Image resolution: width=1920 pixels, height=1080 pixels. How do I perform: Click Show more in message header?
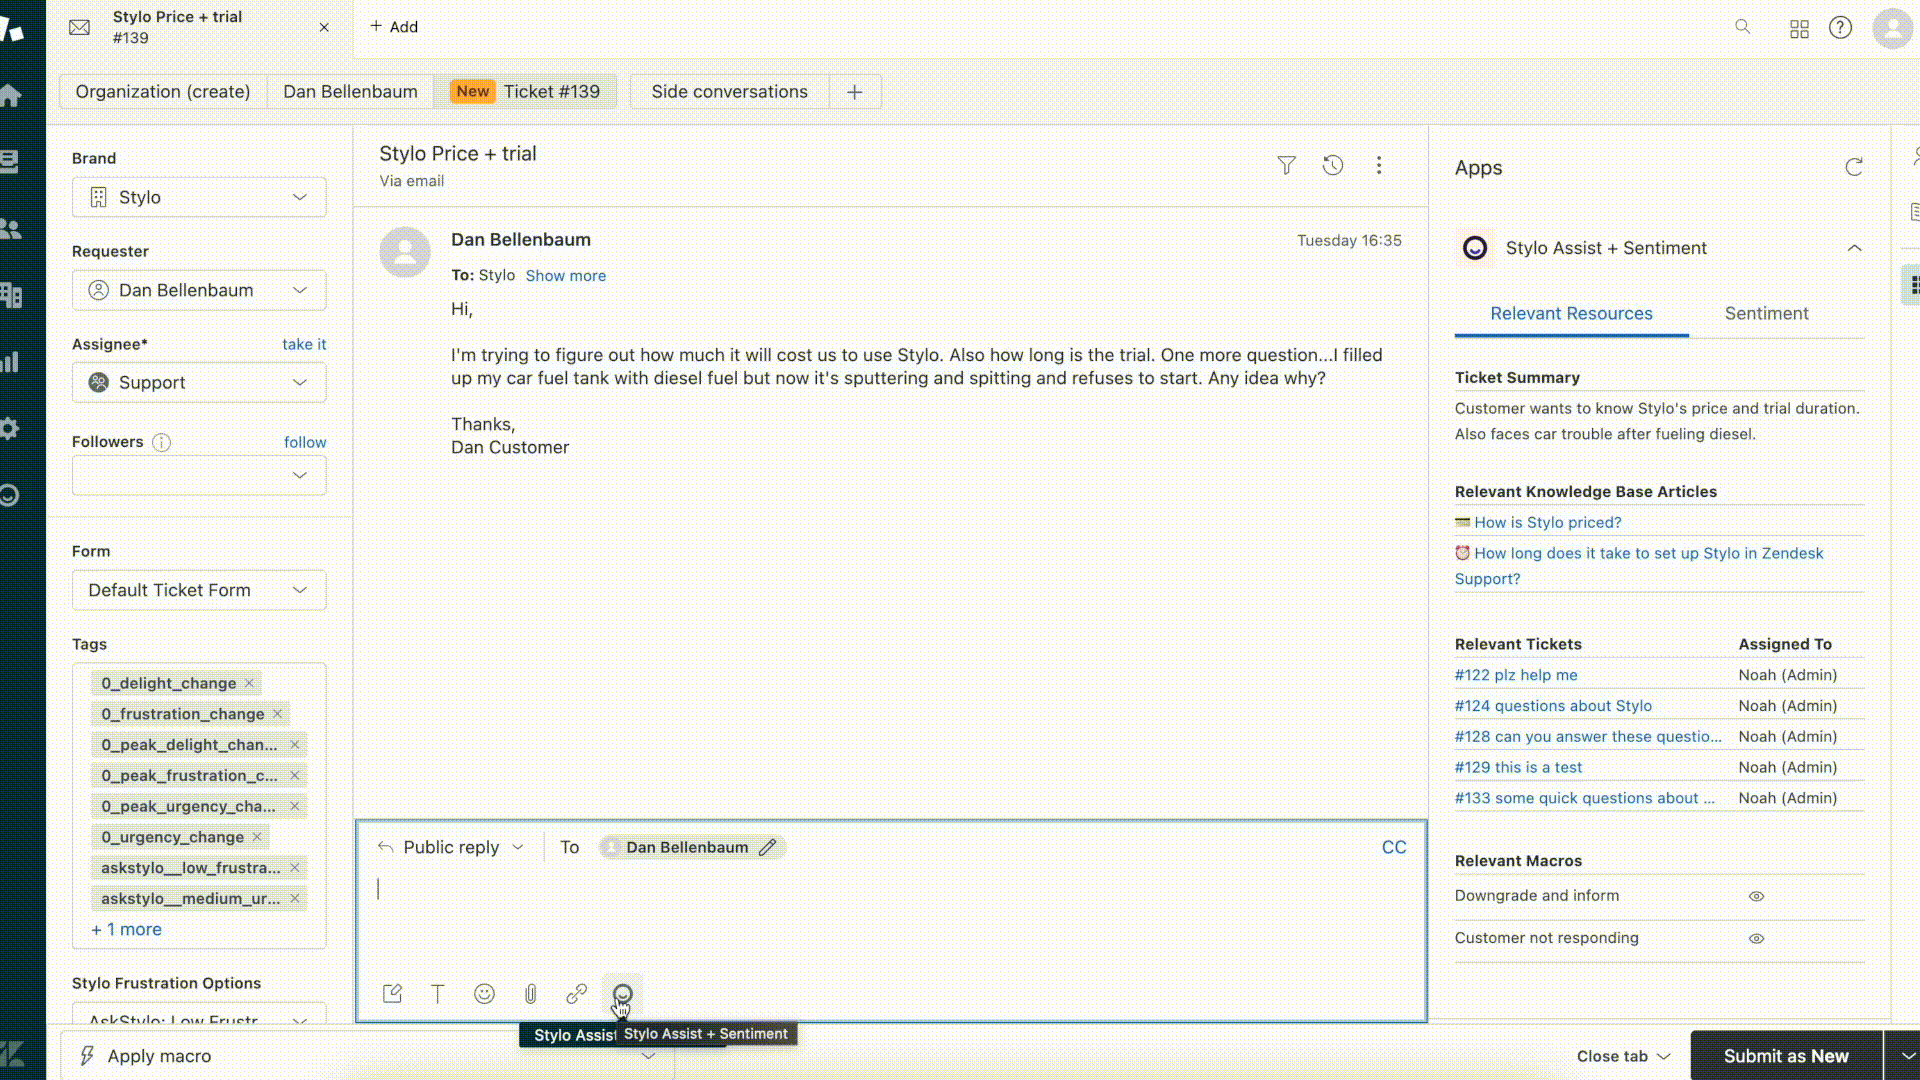(566, 276)
